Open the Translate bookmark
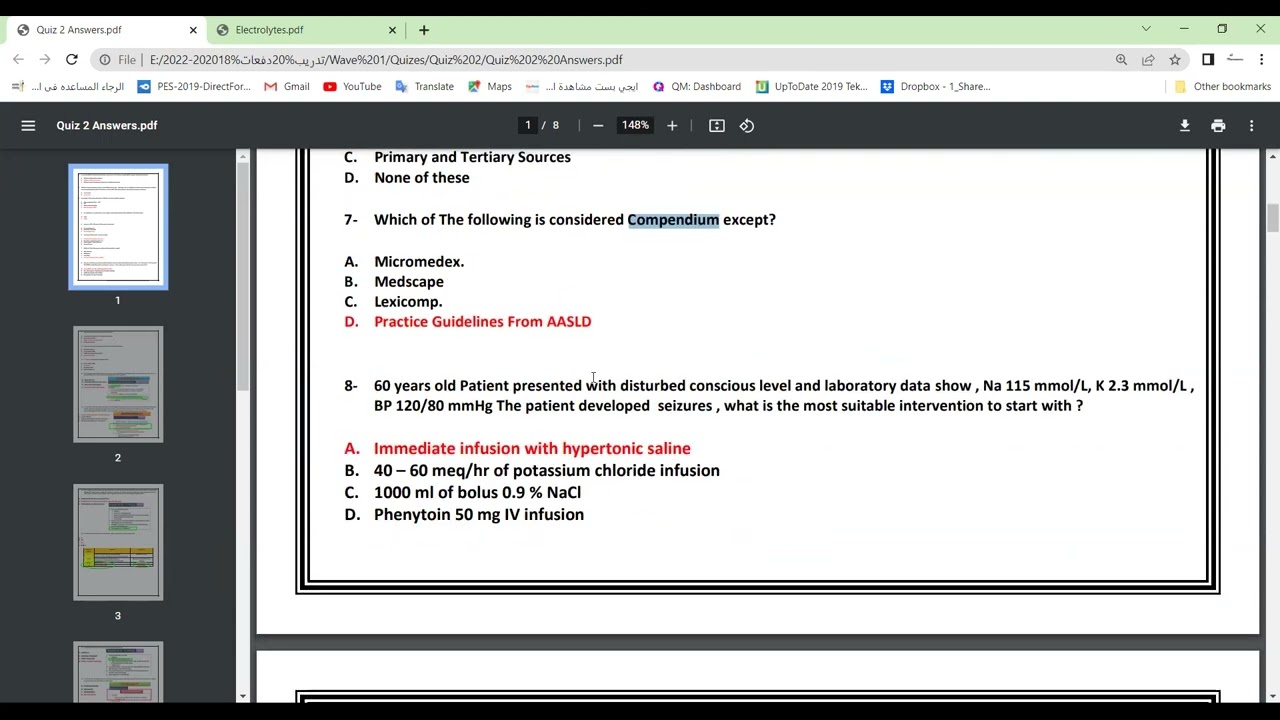Image resolution: width=1280 pixels, height=720 pixels. click(424, 87)
